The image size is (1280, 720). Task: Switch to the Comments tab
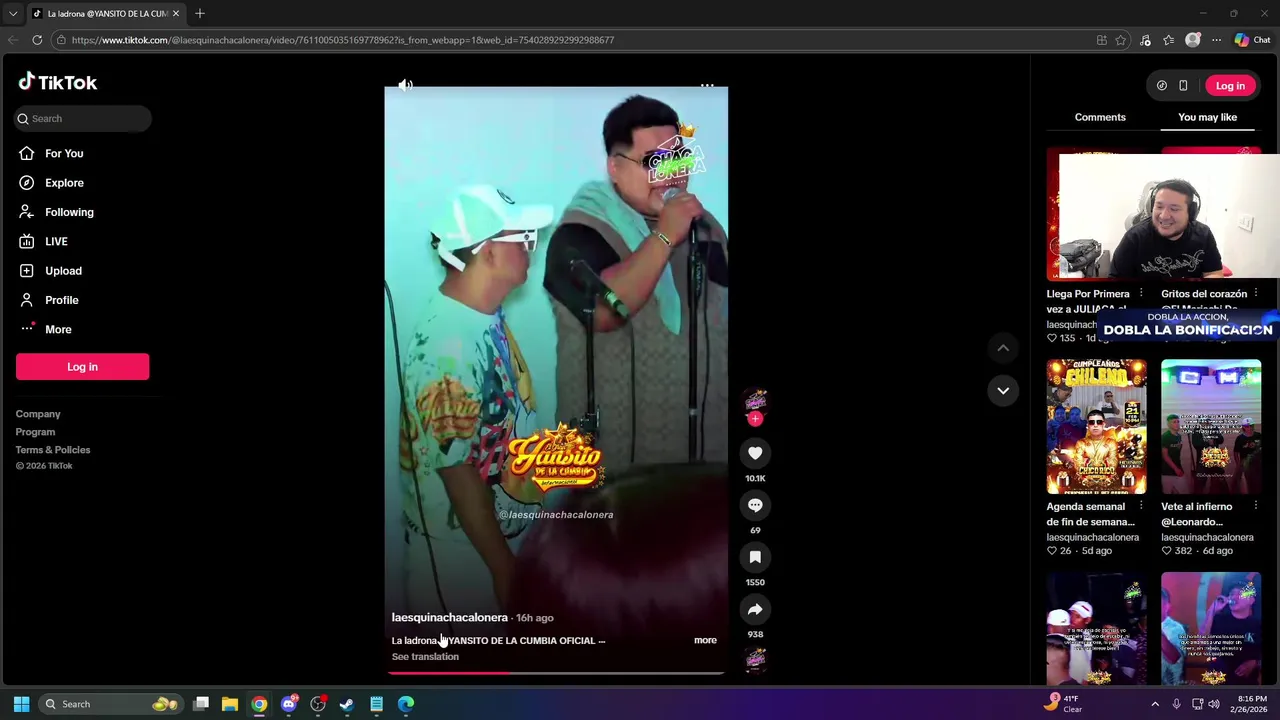[1100, 117]
